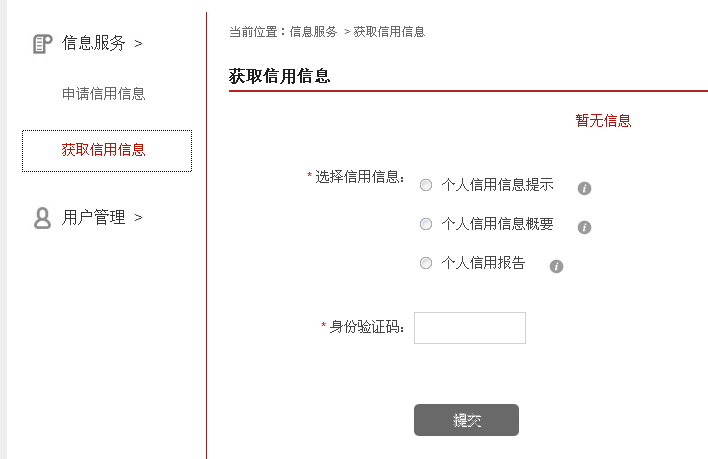
Task: Select 获取信用信息 in the sidebar menu
Action: click(104, 150)
